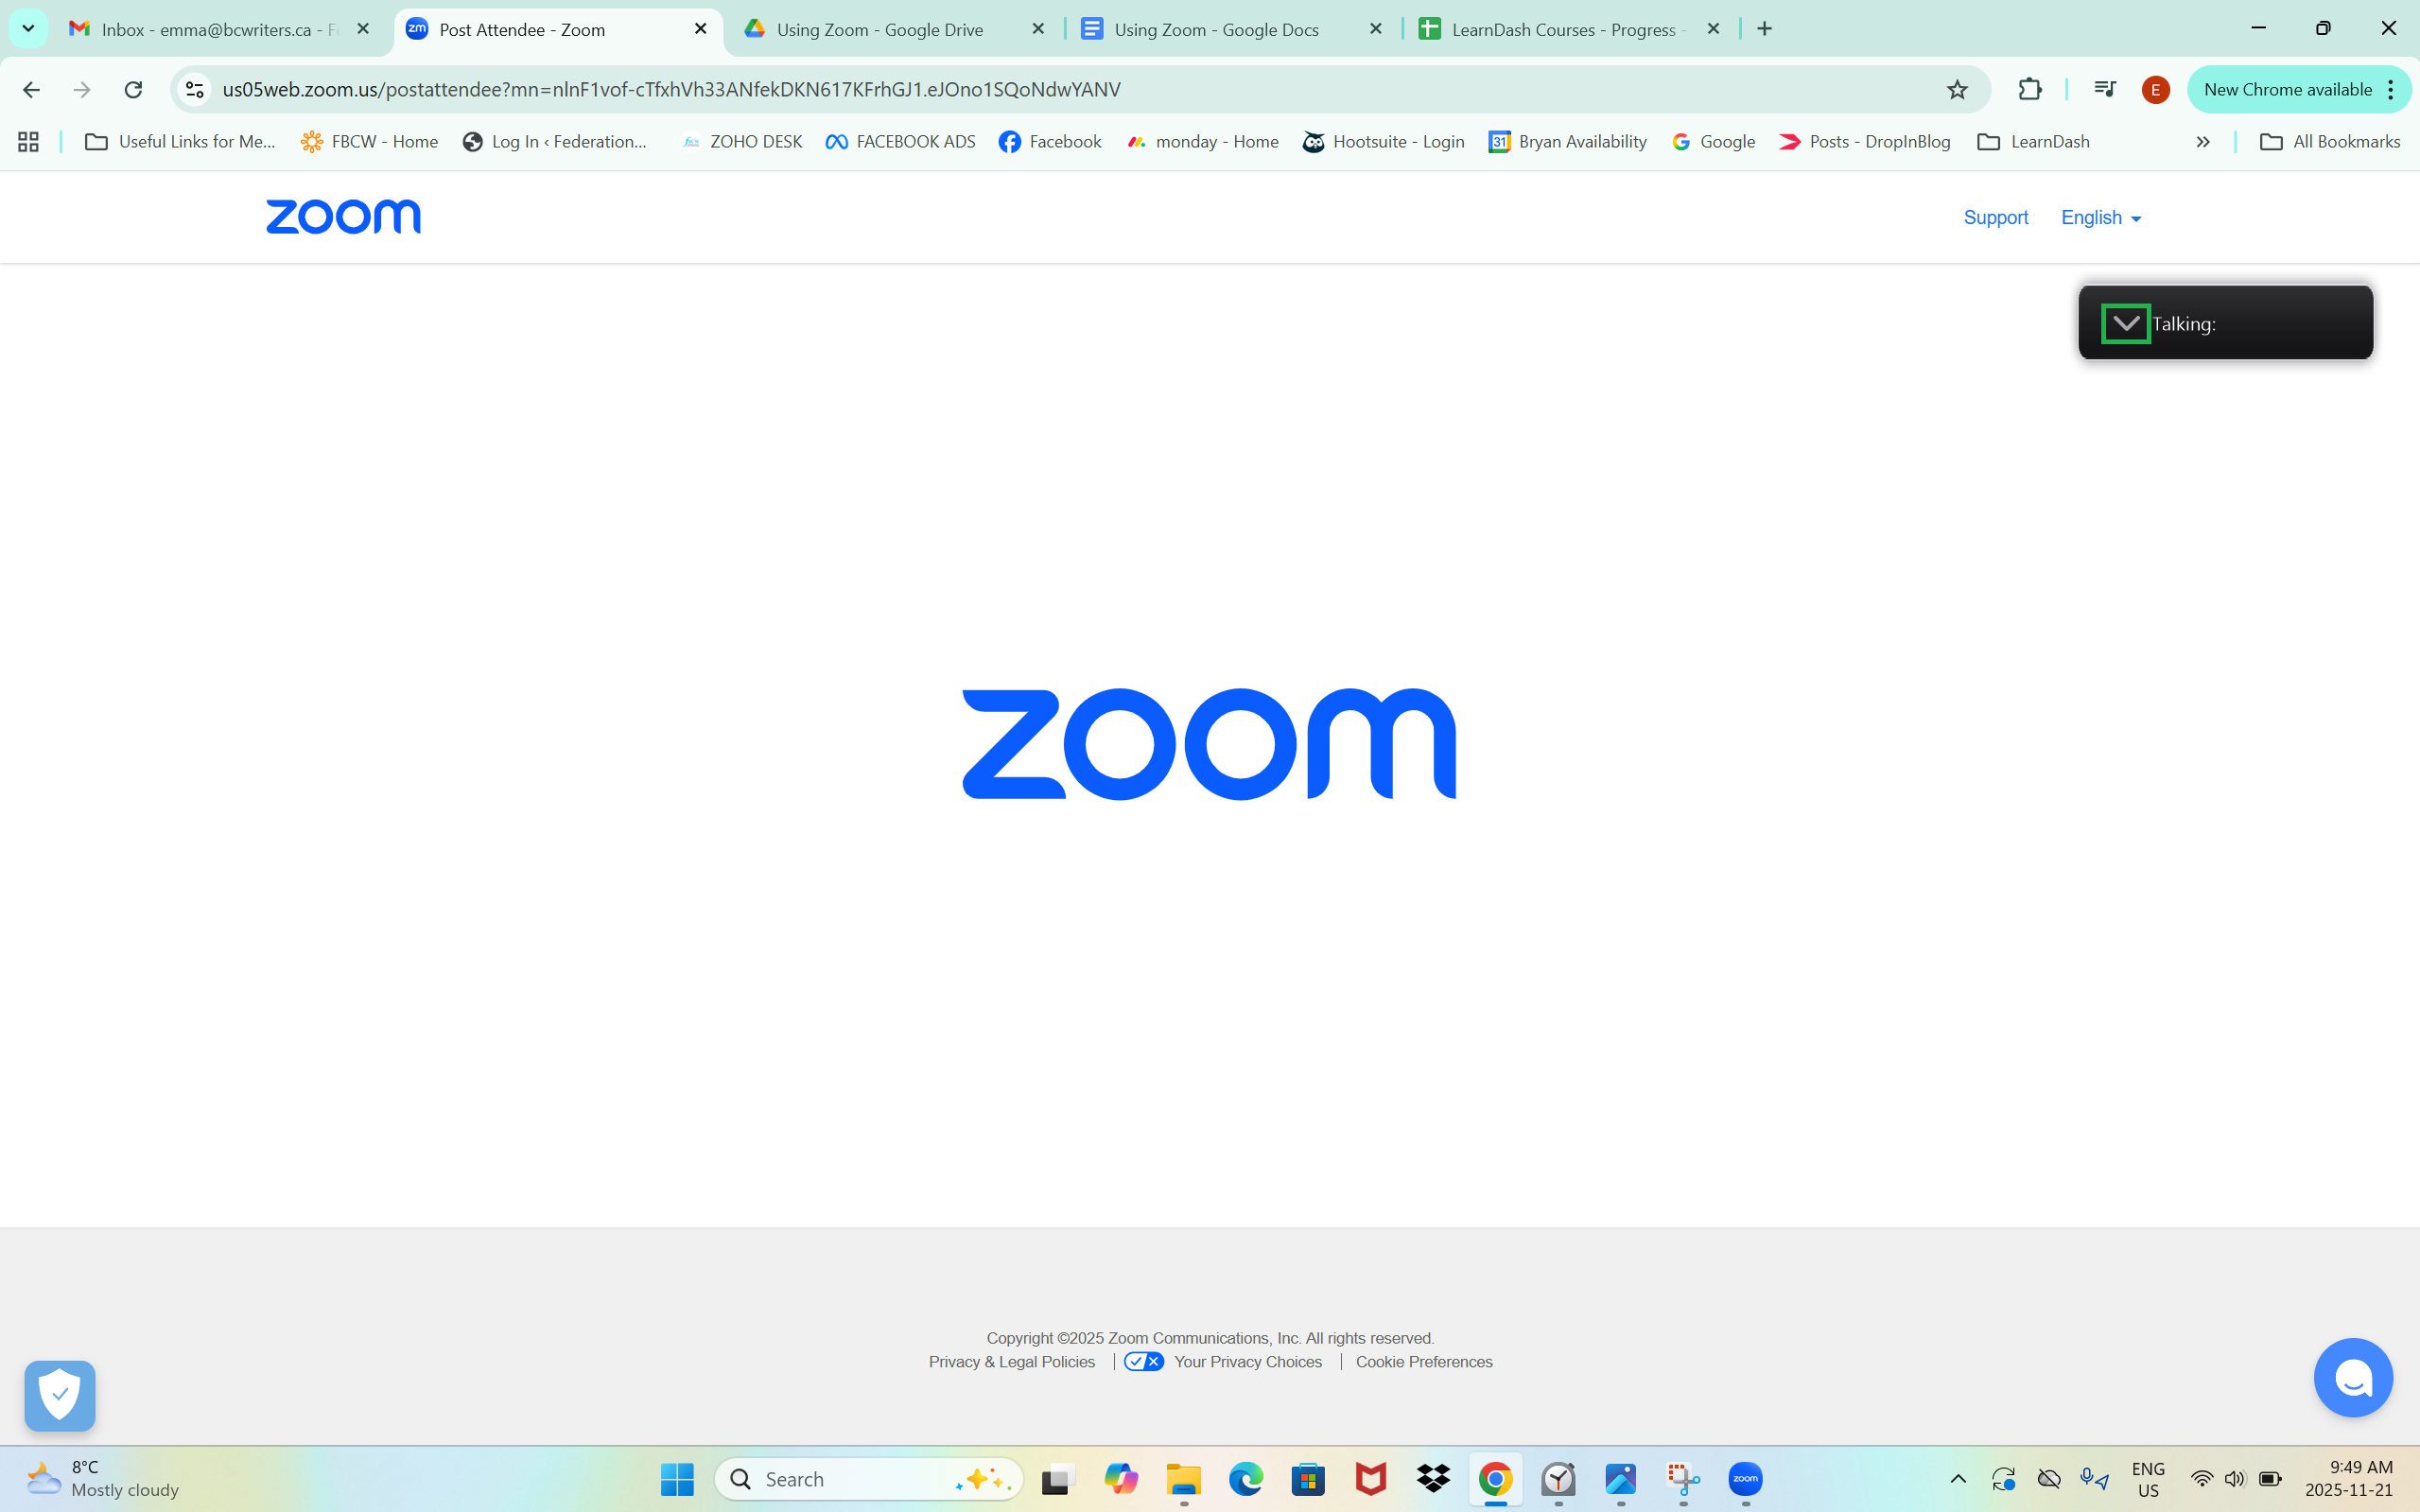Viewport: 2420px width, 1512px height.
Task: Expand hidden bookmarks chevron
Action: [2202, 142]
